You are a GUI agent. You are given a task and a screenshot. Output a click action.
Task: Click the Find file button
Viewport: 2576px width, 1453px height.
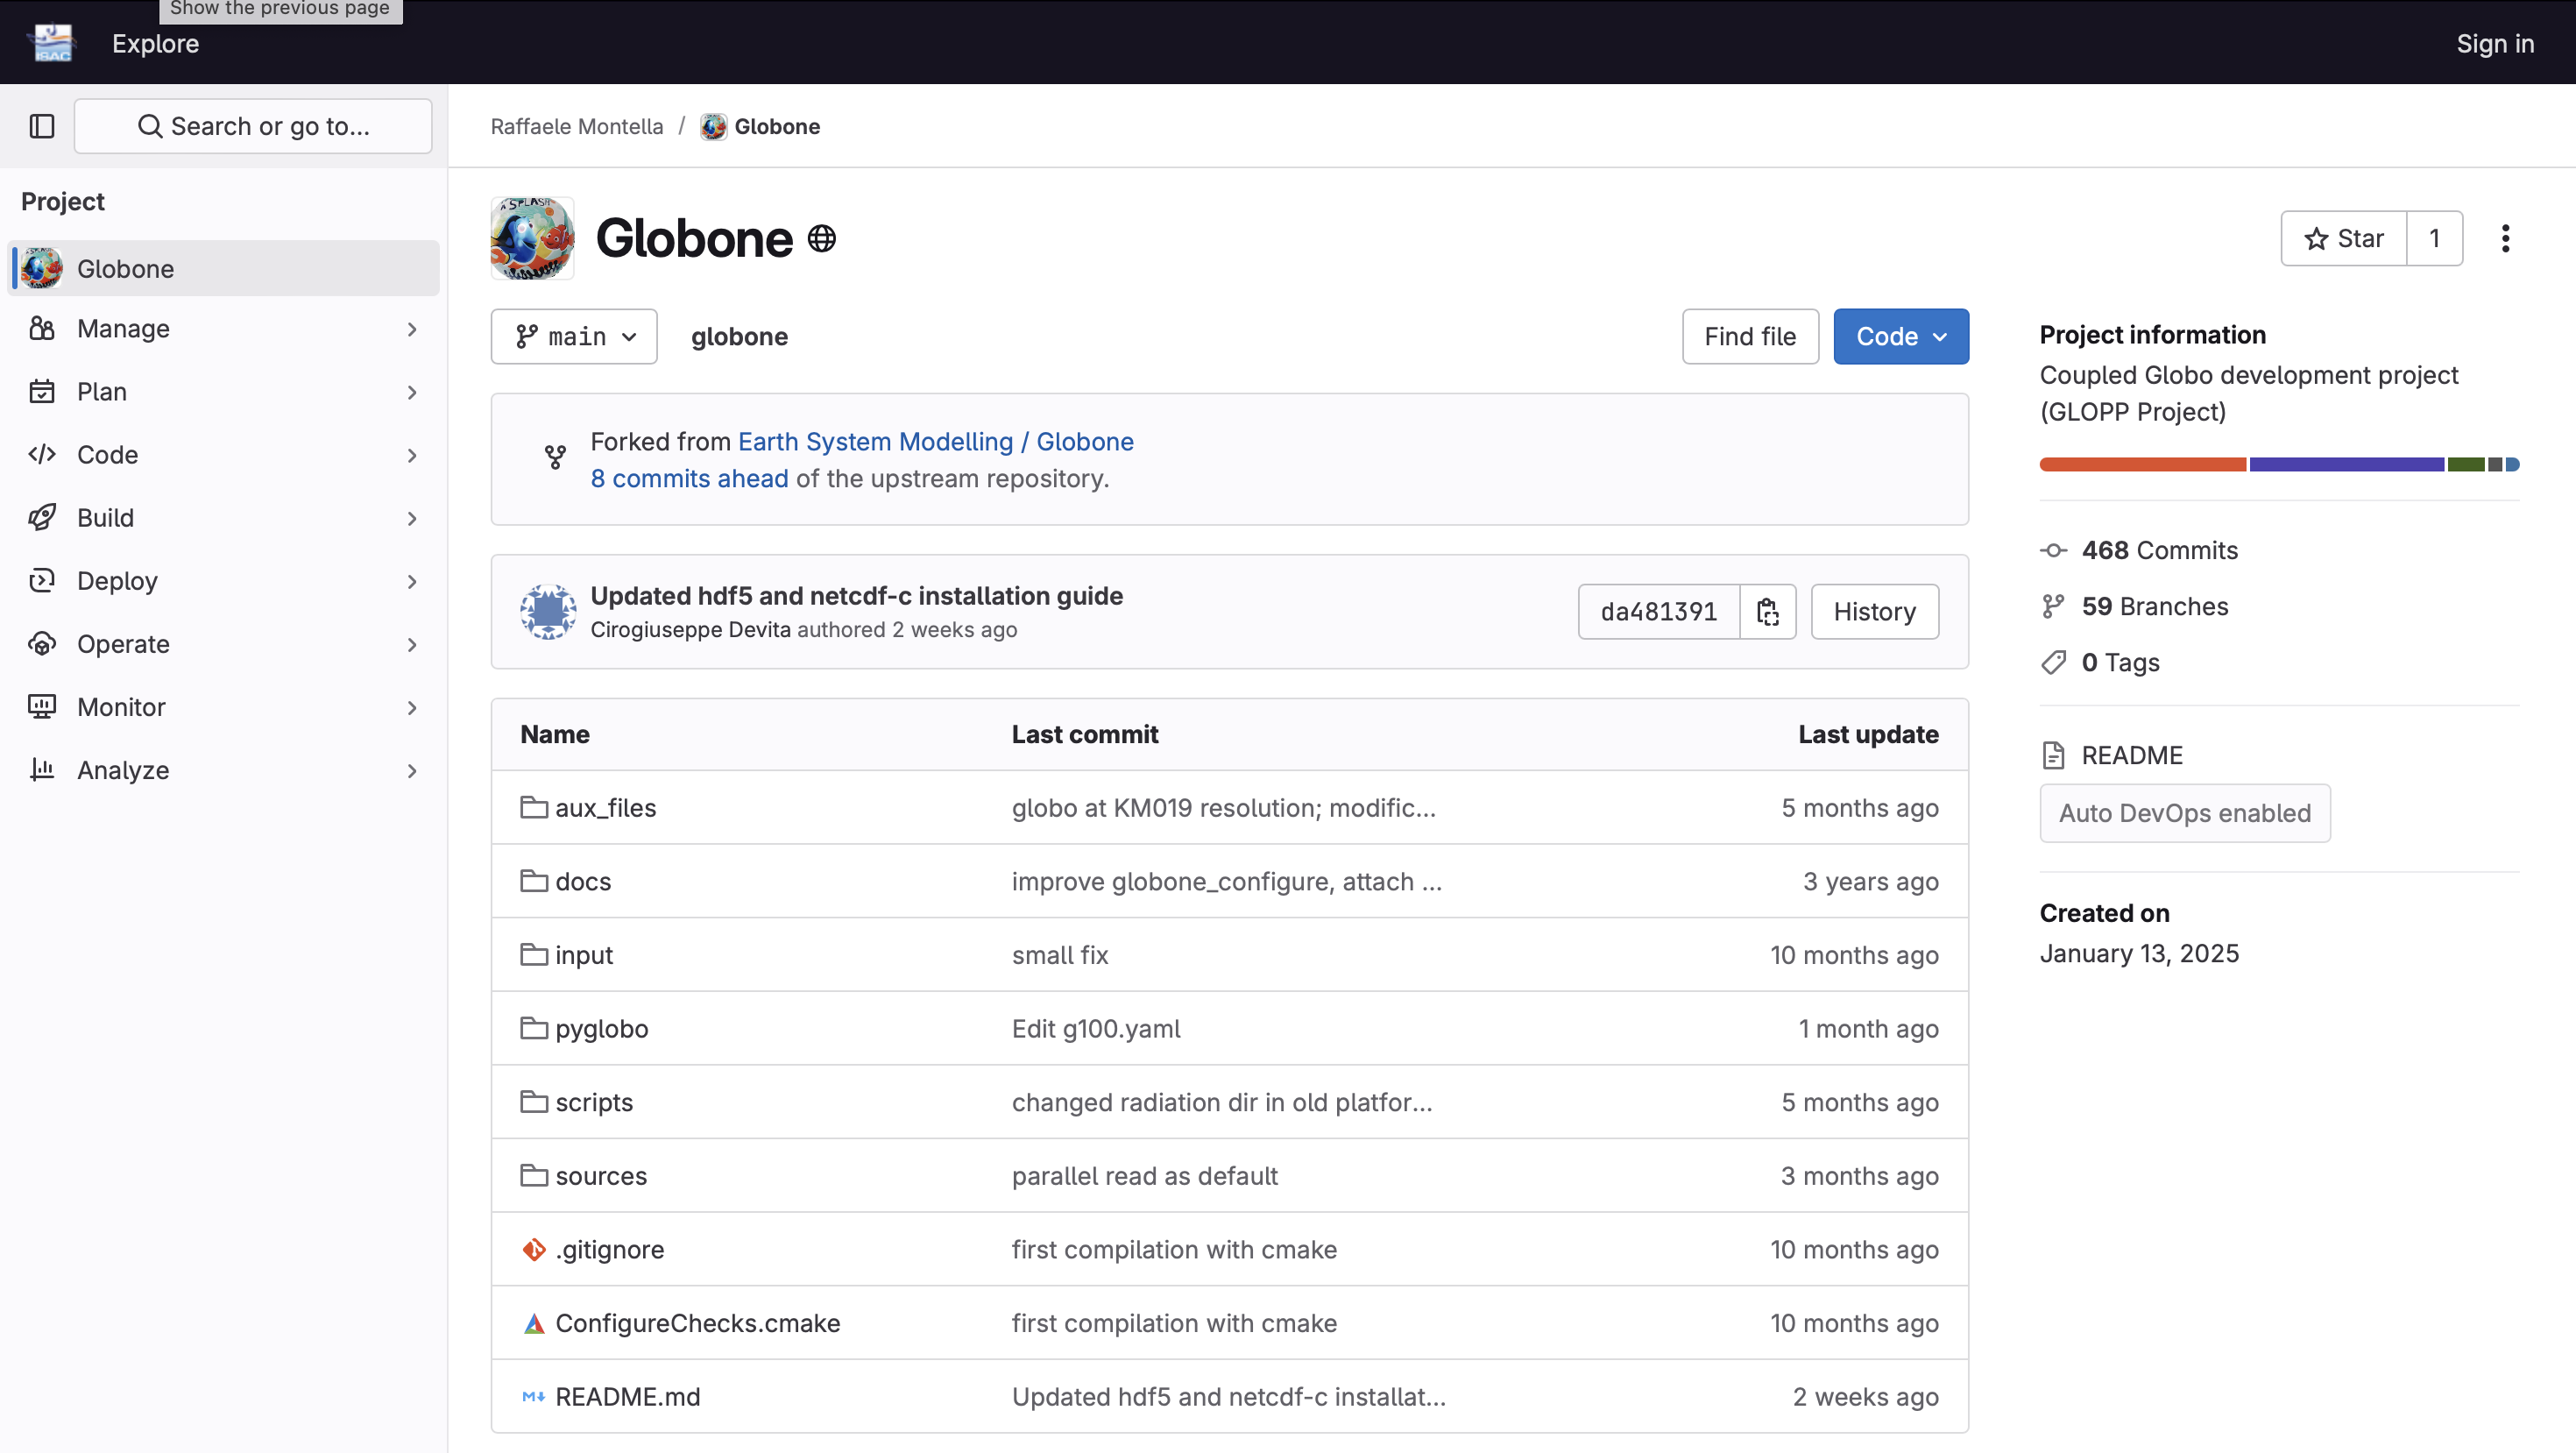click(1750, 337)
